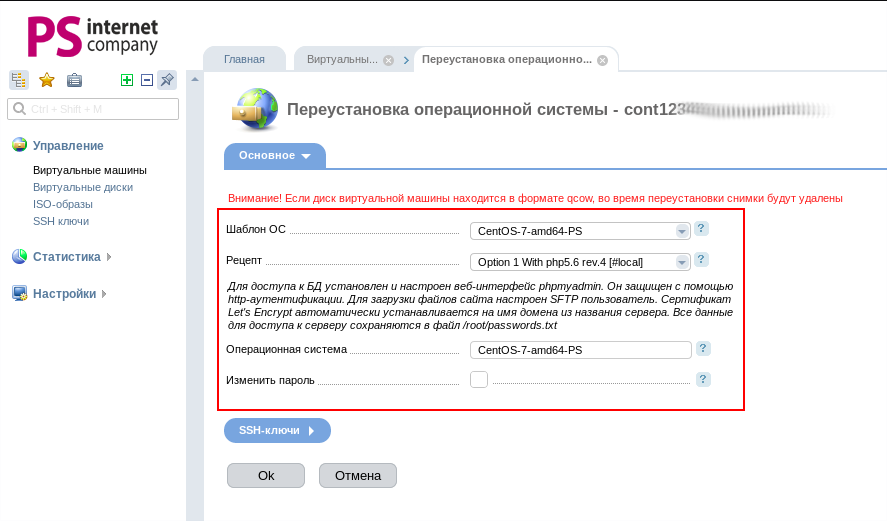The height and width of the screenshot is (521, 887).
Task: Switch to the Главная tab
Action: click(244, 60)
